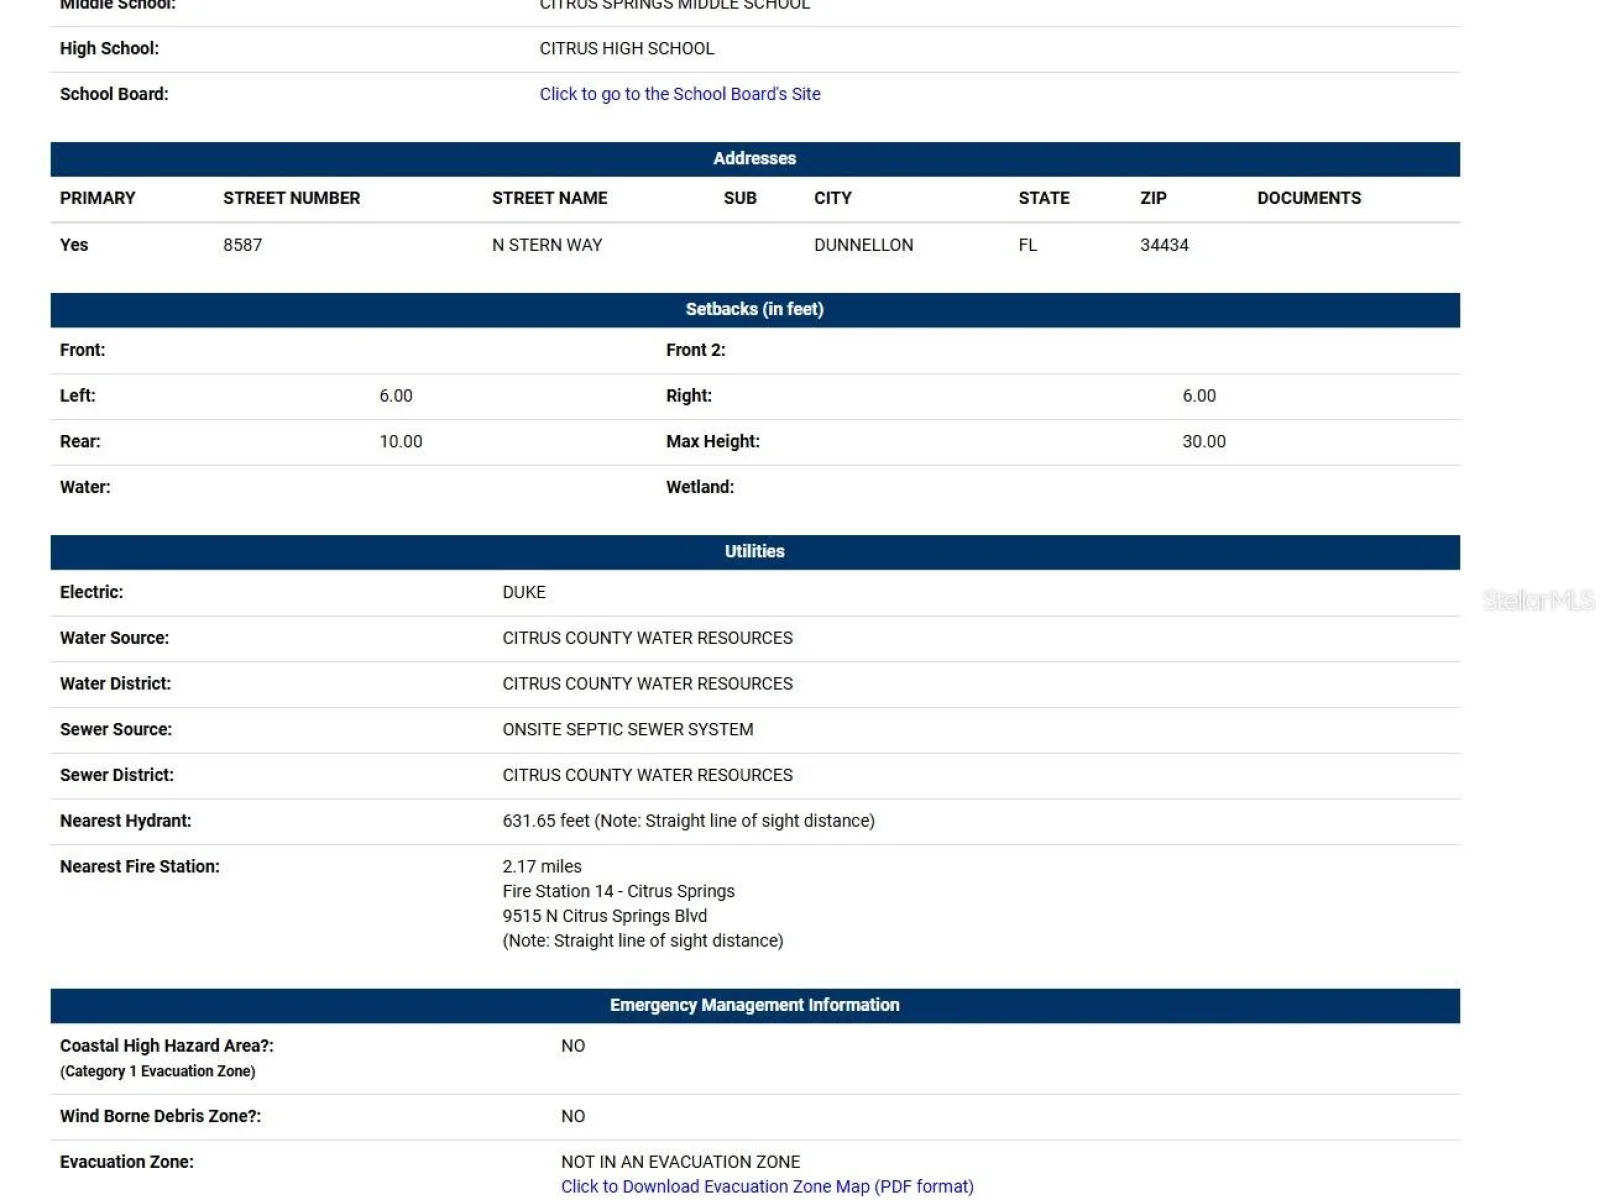Image resolution: width=1600 pixels, height=1200 pixels.
Task: Select the 9515 N Citrus Springs Blvd address
Action: click(x=604, y=916)
